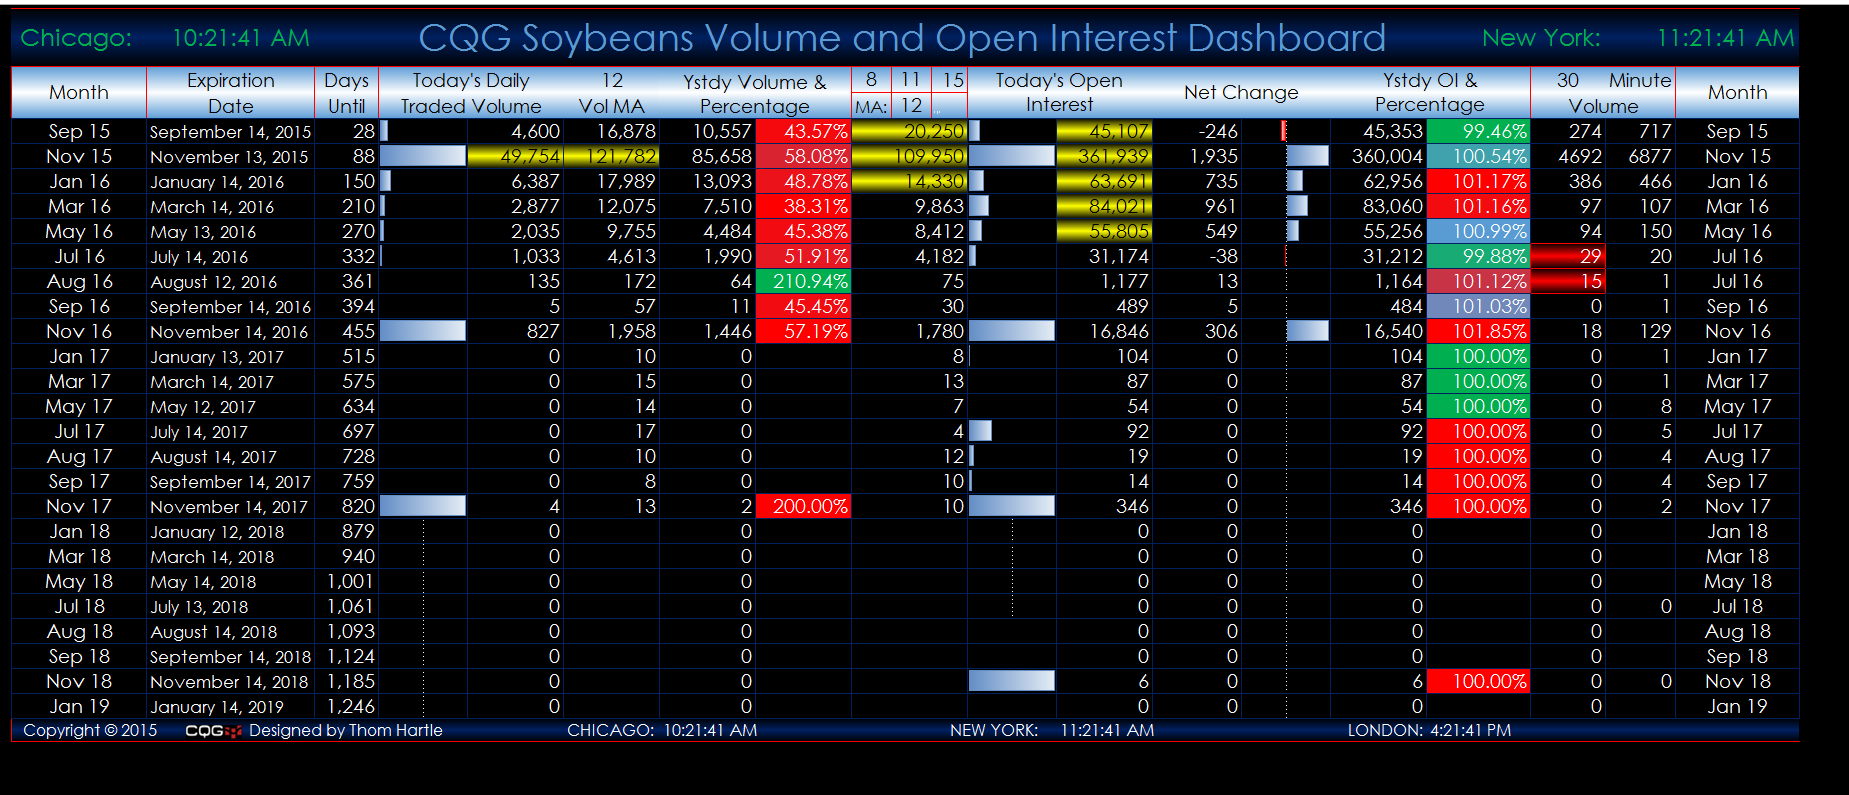
Task: Click the 455 days until cell
Action: (x=347, y=331)
